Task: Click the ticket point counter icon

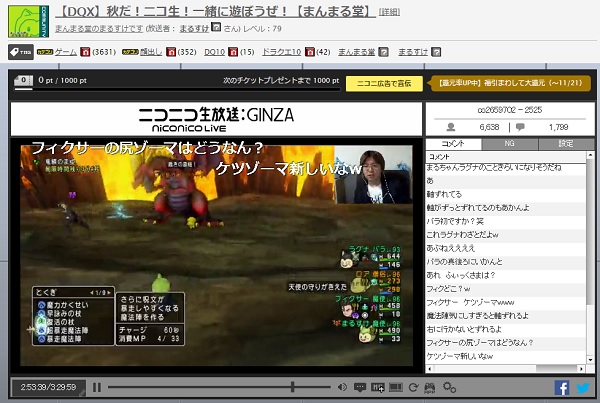Action: tap(23, 80)
